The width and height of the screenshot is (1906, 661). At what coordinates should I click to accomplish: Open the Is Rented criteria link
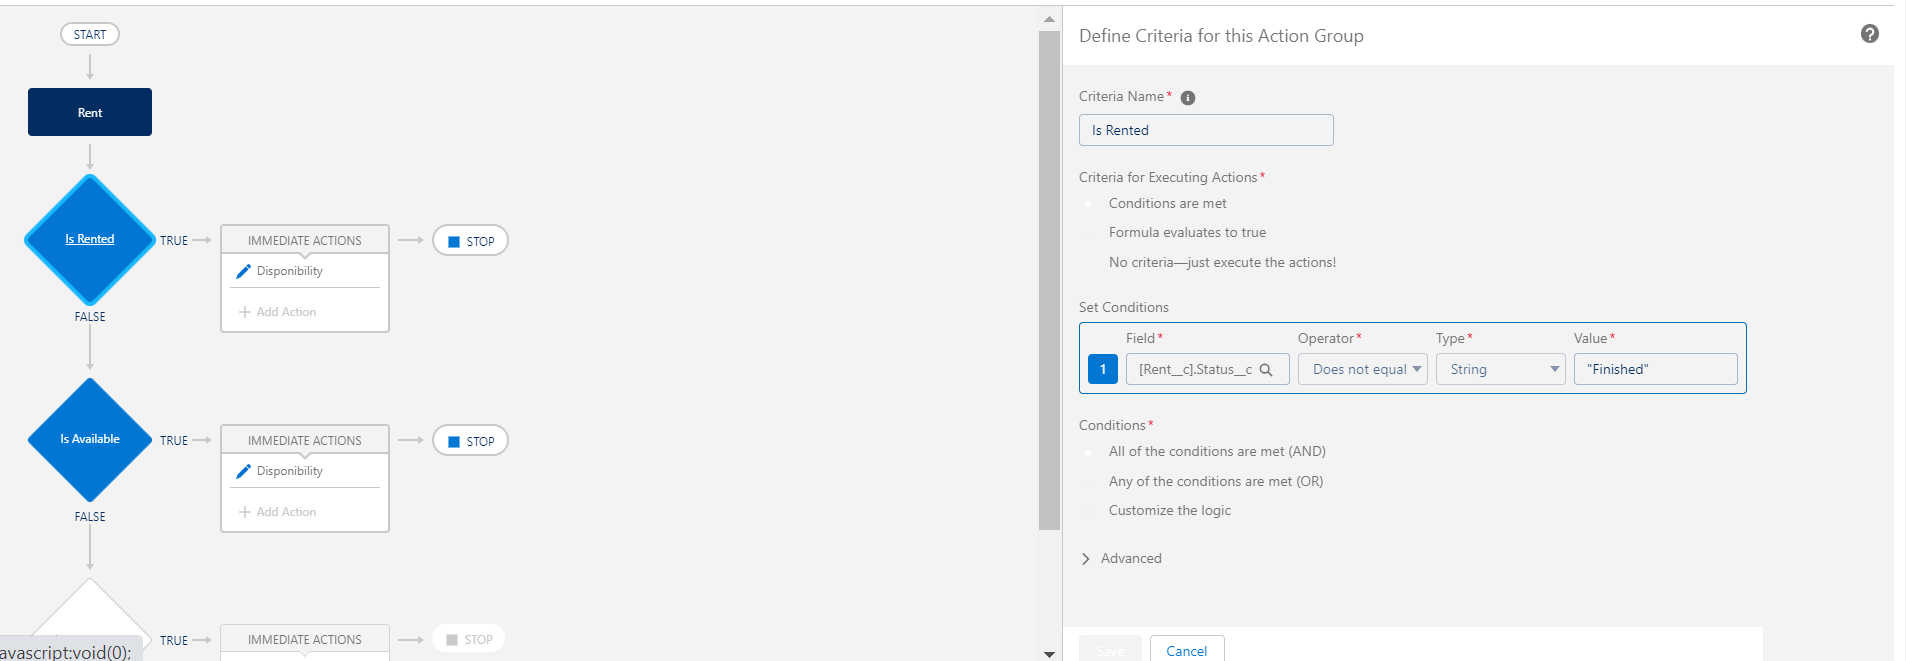(x=90, y=239)
